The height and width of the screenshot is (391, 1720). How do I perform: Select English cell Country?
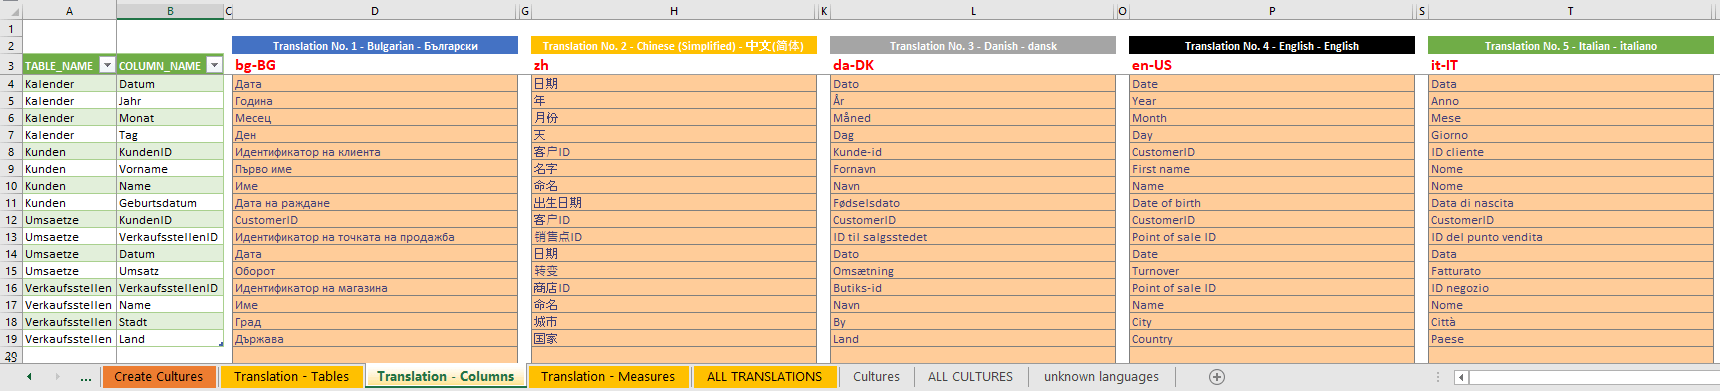(x=1272, y=339)
